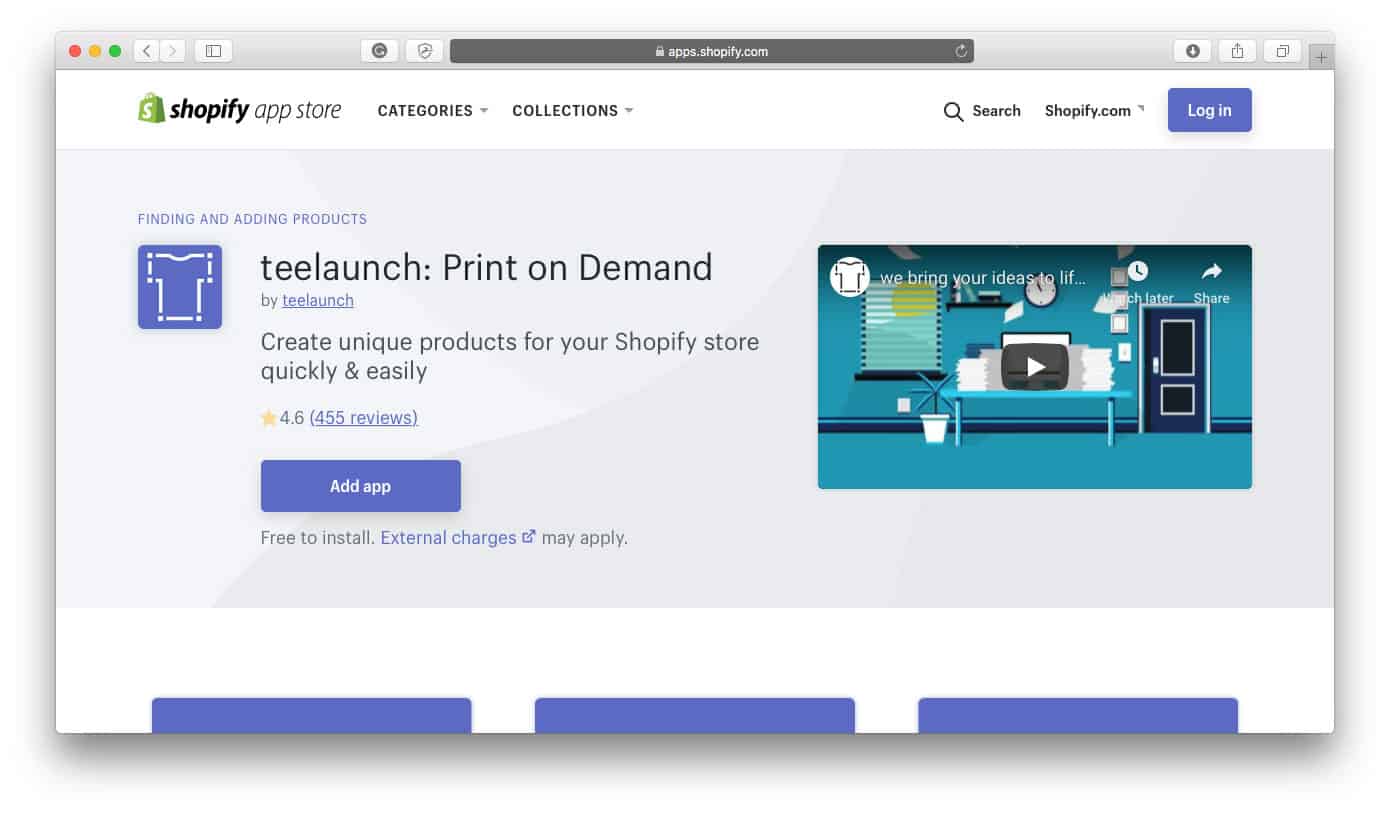Screen dimensions: 1390x813
Task: Toggle the Safari sidebar button
Action: (213, 51)
